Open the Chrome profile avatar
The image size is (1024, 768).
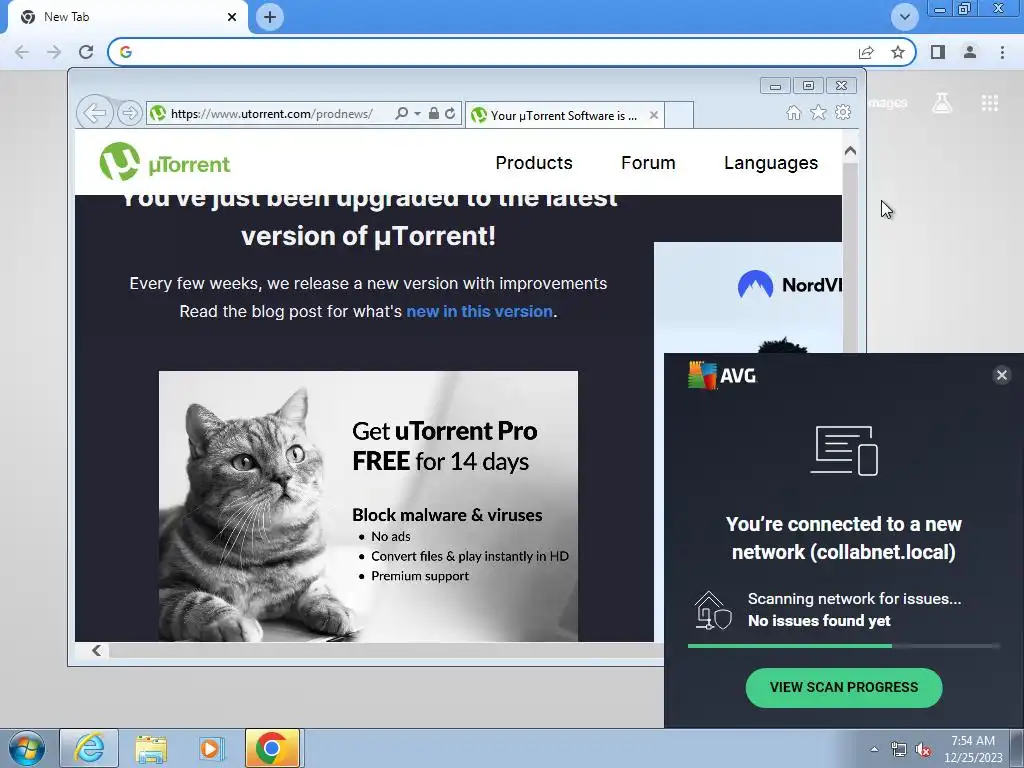(970, 52)
